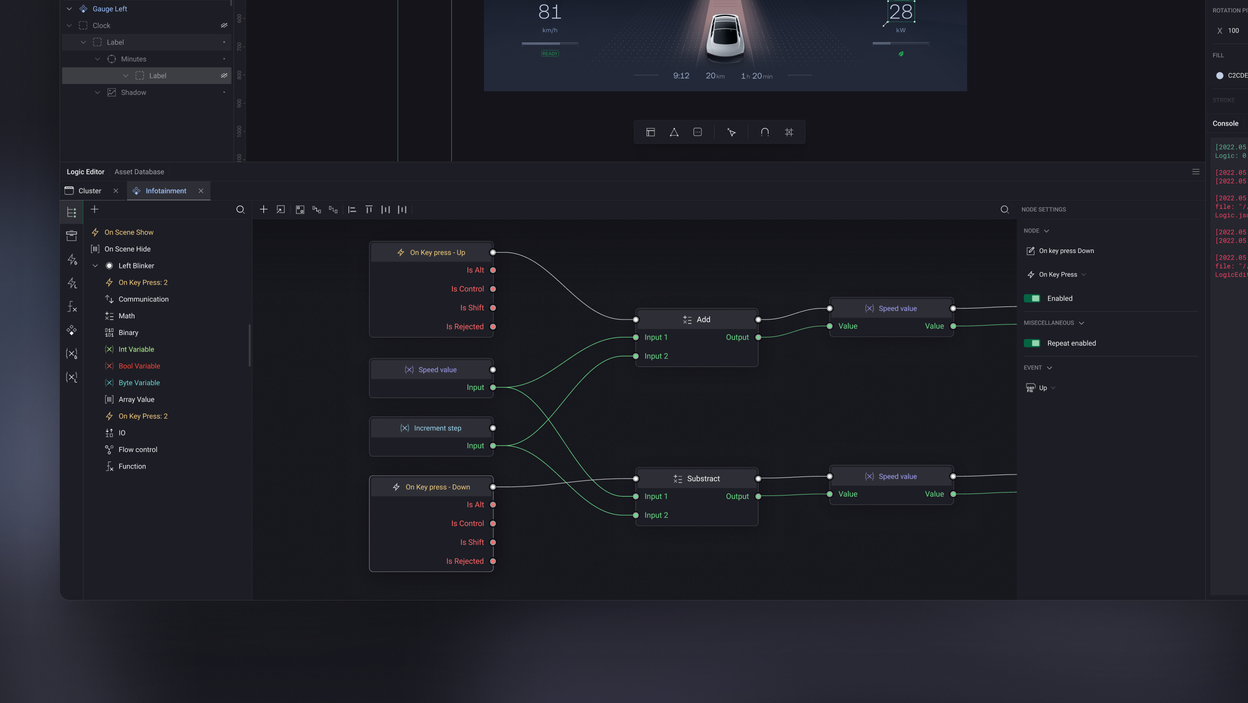The height and width of the screenshot is (703, 1248).
Task: Collapse the Minutes tree item chevron
Action: tap(97, 59)
